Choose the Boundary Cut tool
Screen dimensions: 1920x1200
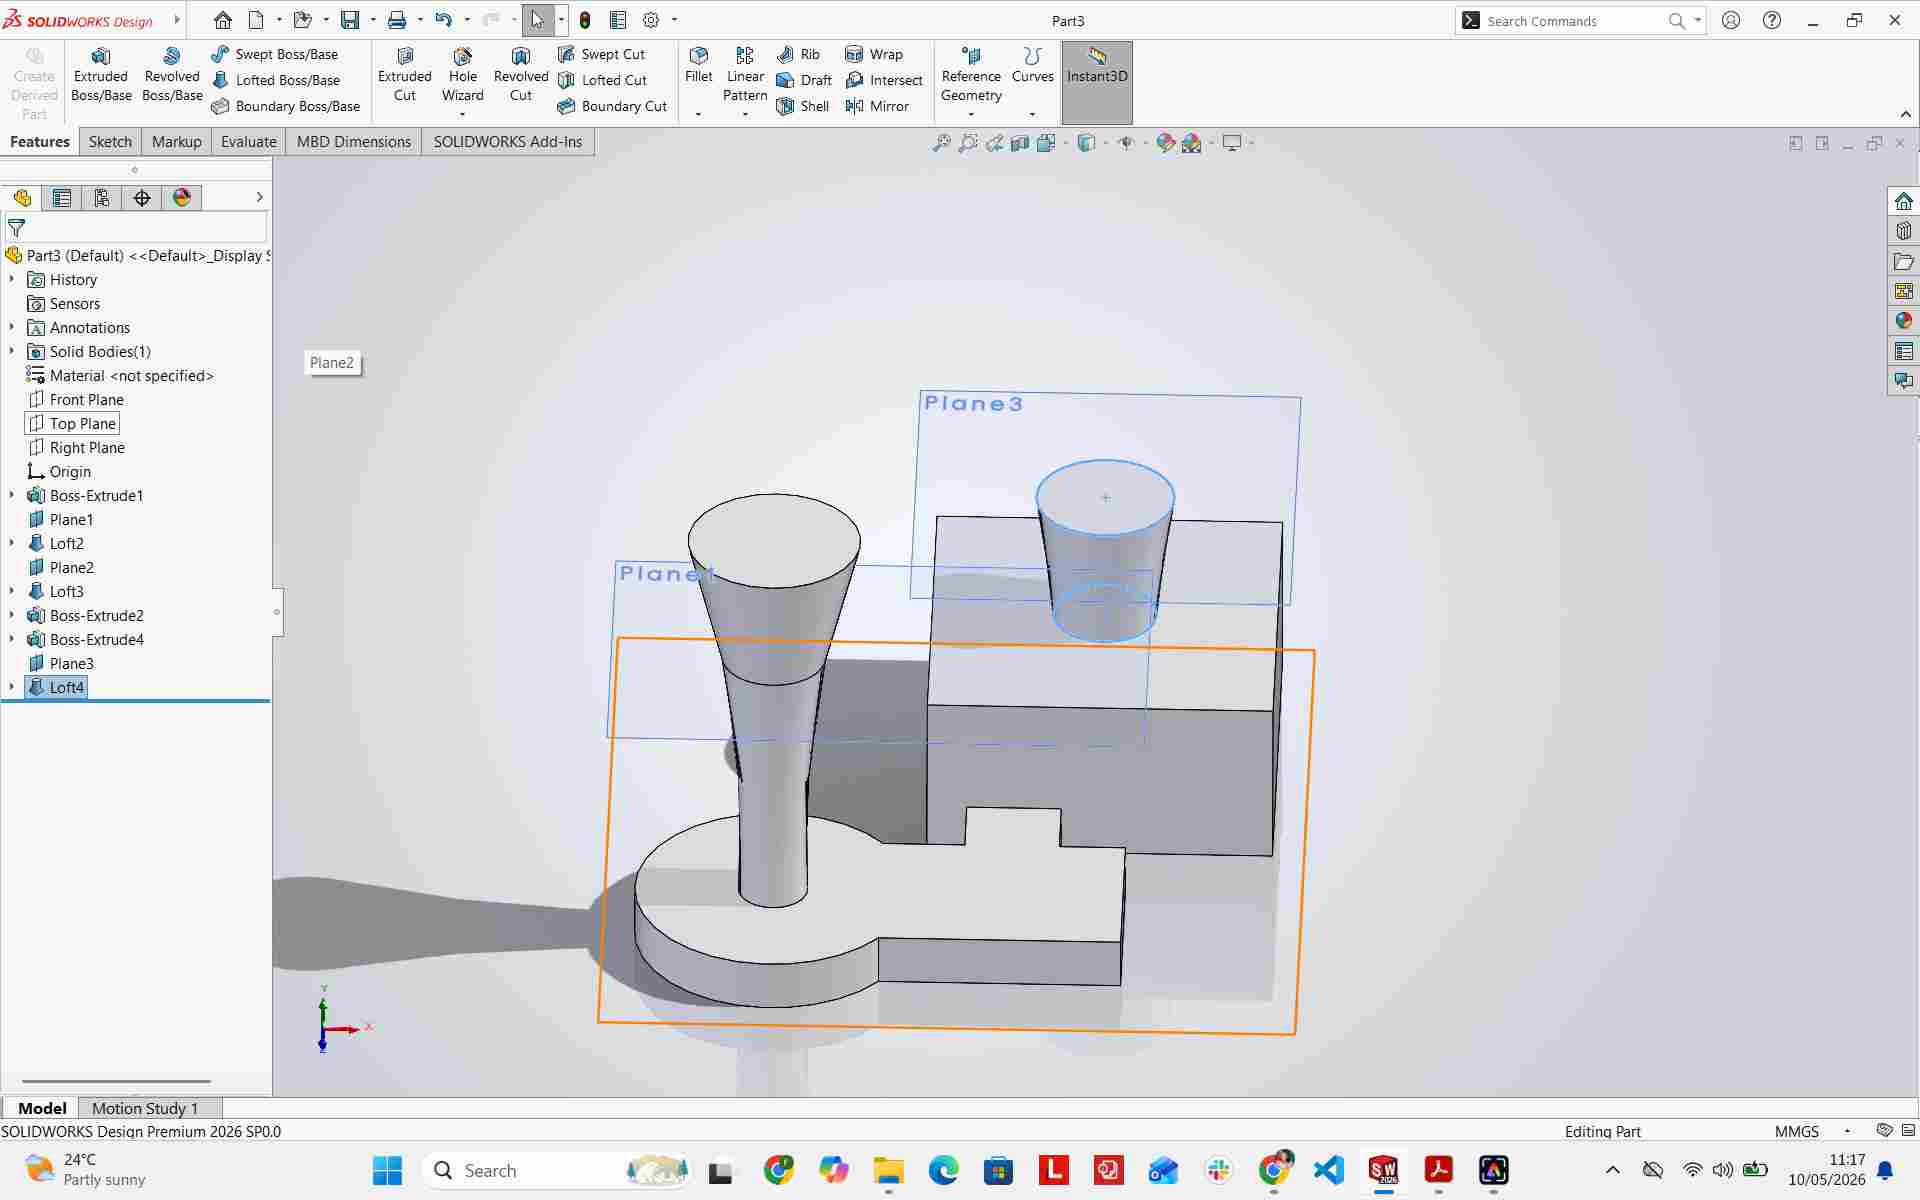[x=613, y=106]
